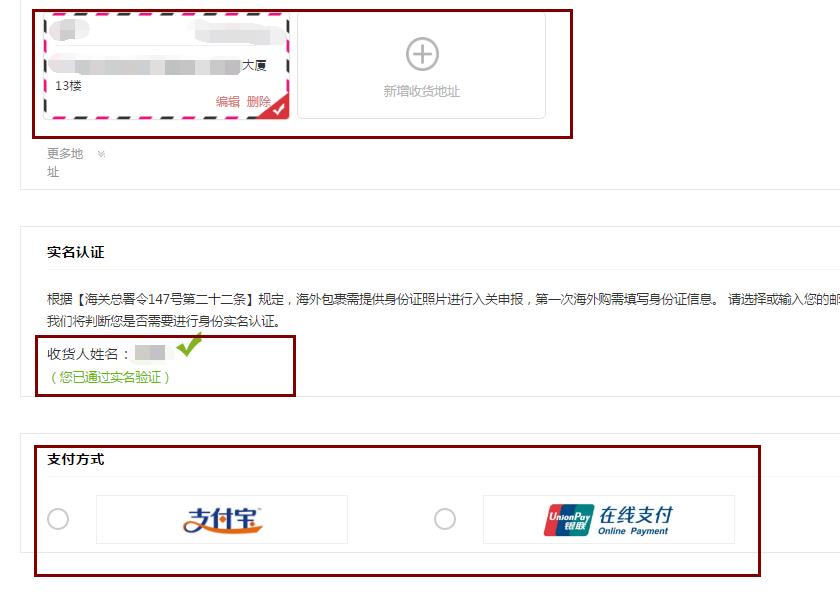Viewport: 840px width, 595px height.
Task: Click the UnionPay 在线支付 logo
Action: point(609,519)
